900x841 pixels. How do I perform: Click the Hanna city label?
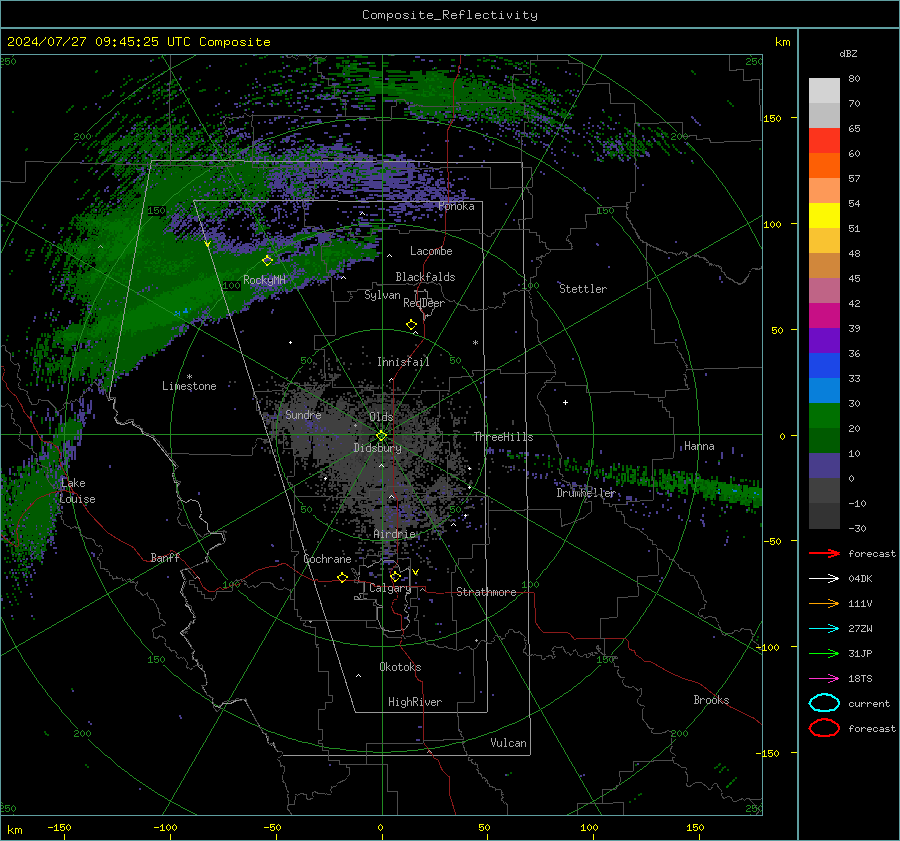(x=699, y=446)
